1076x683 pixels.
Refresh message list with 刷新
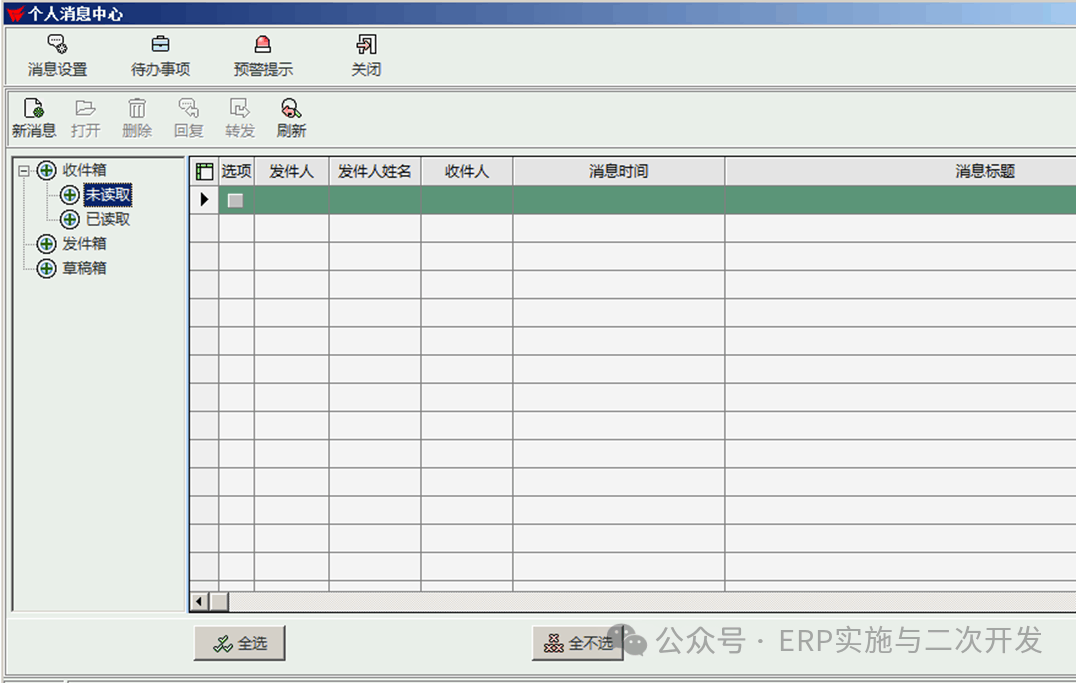[x=291, y=118]
